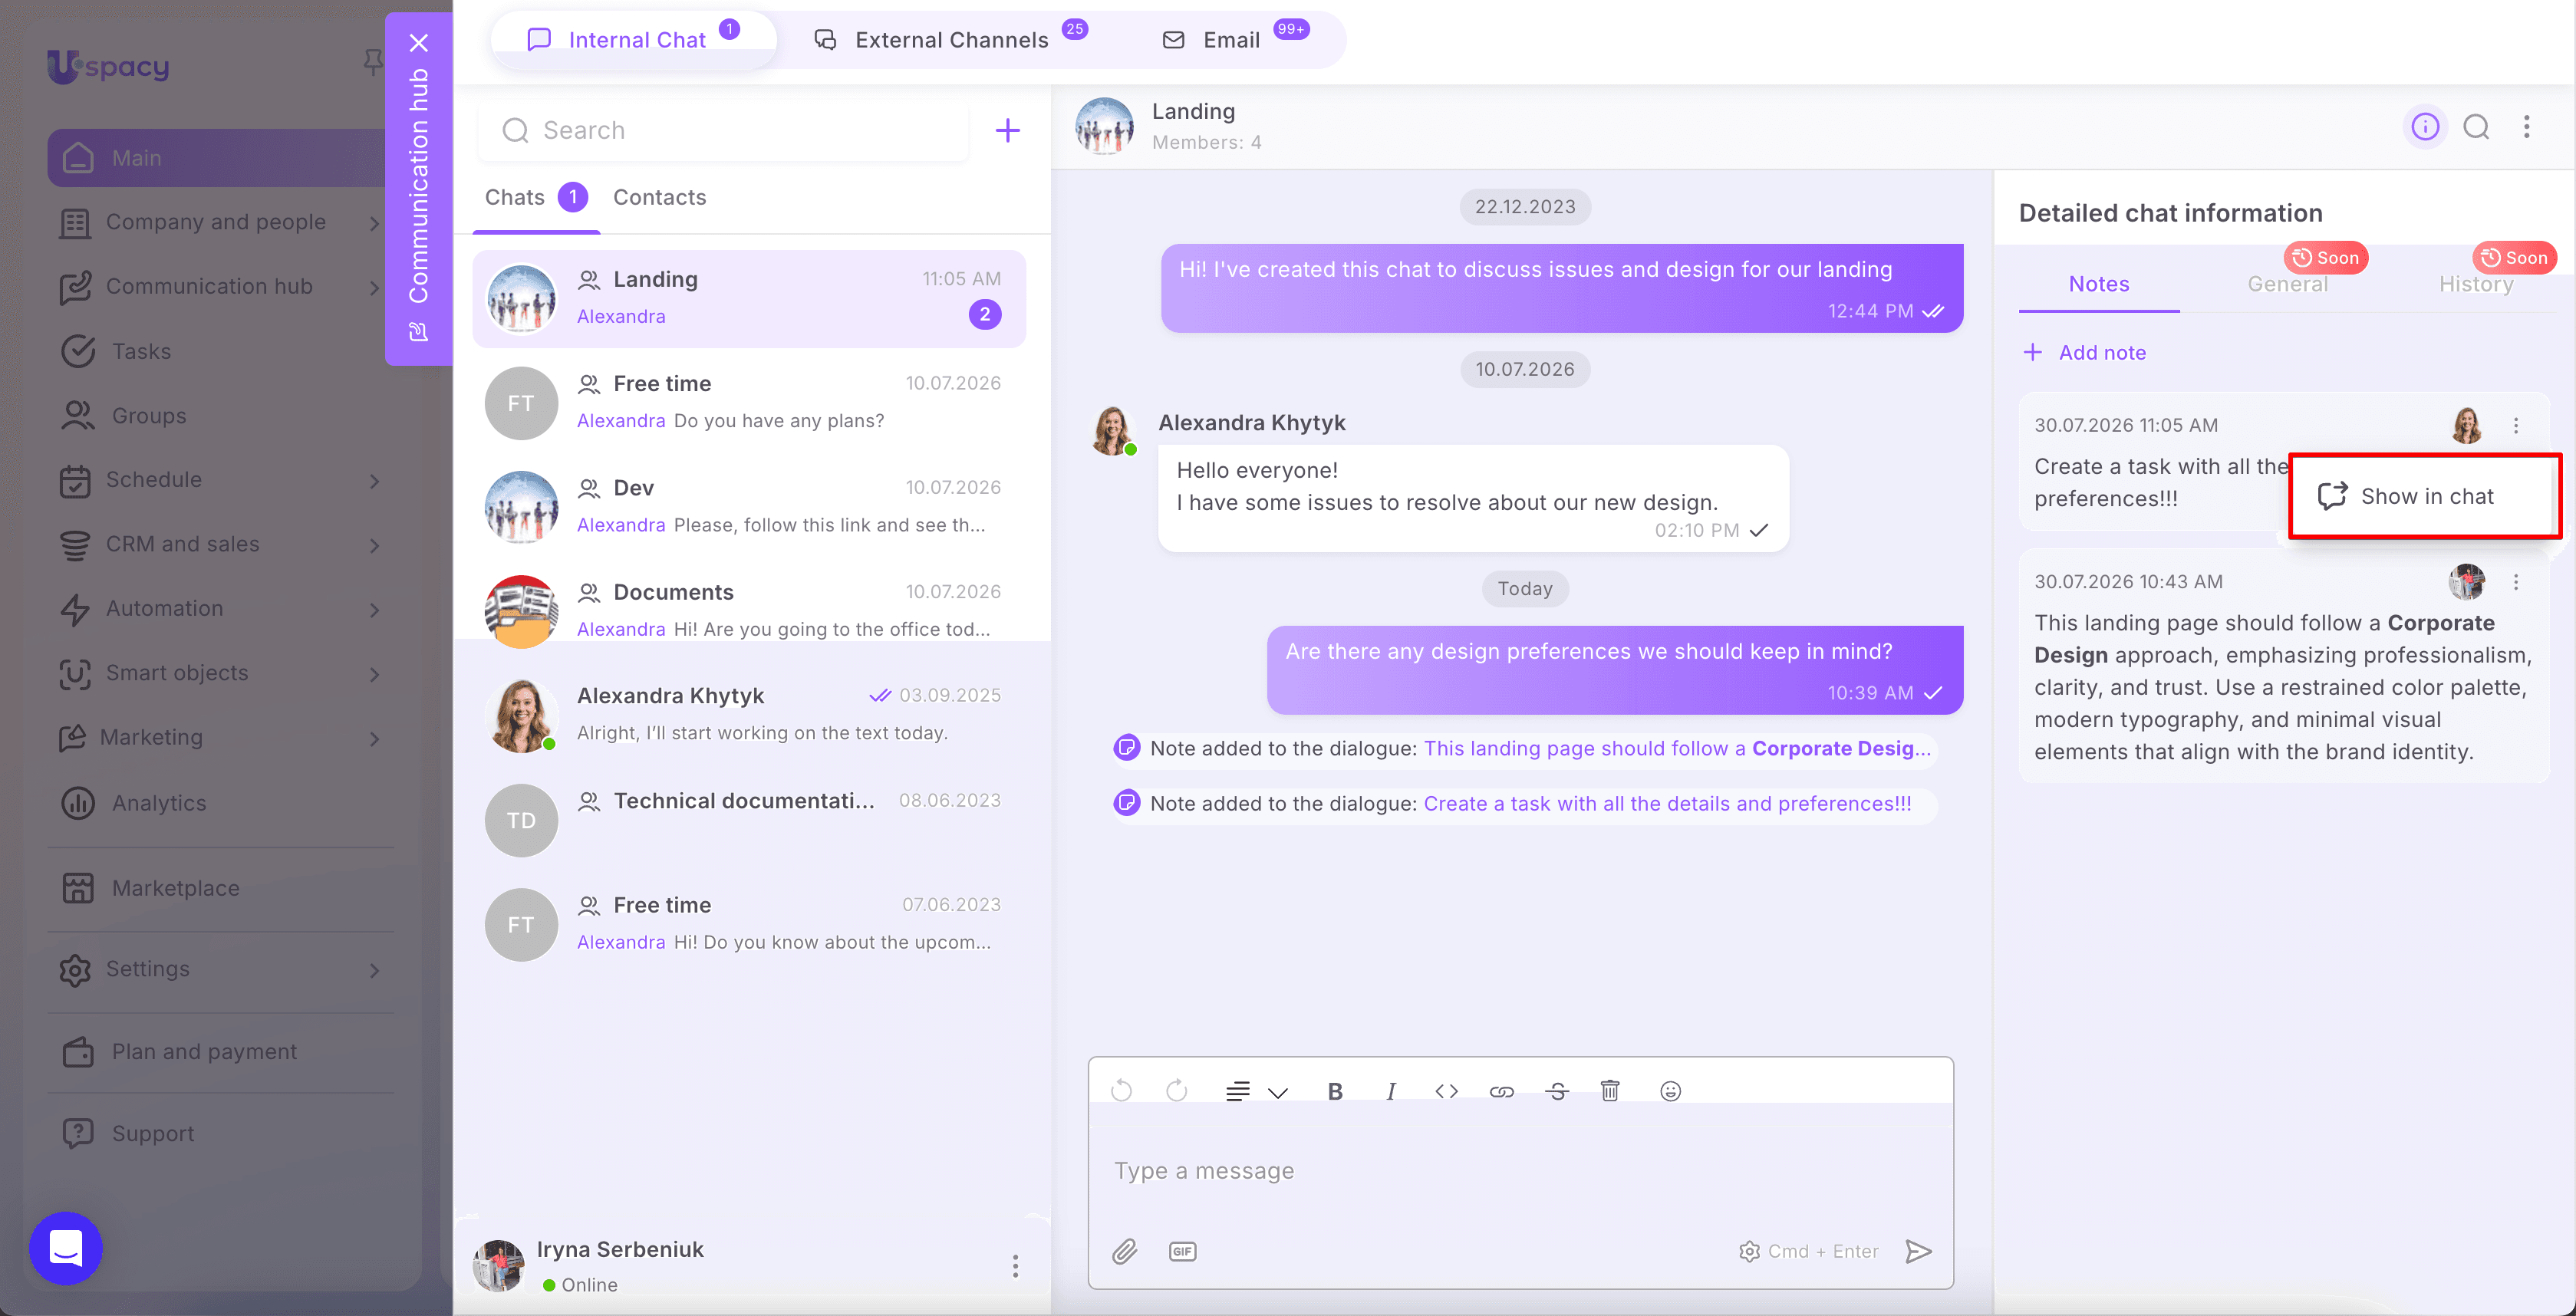Image resolution: width=2576 pixels, height=1316 pixels.
Task: Select Show in chat menu option
Action: click(2425, 496)
